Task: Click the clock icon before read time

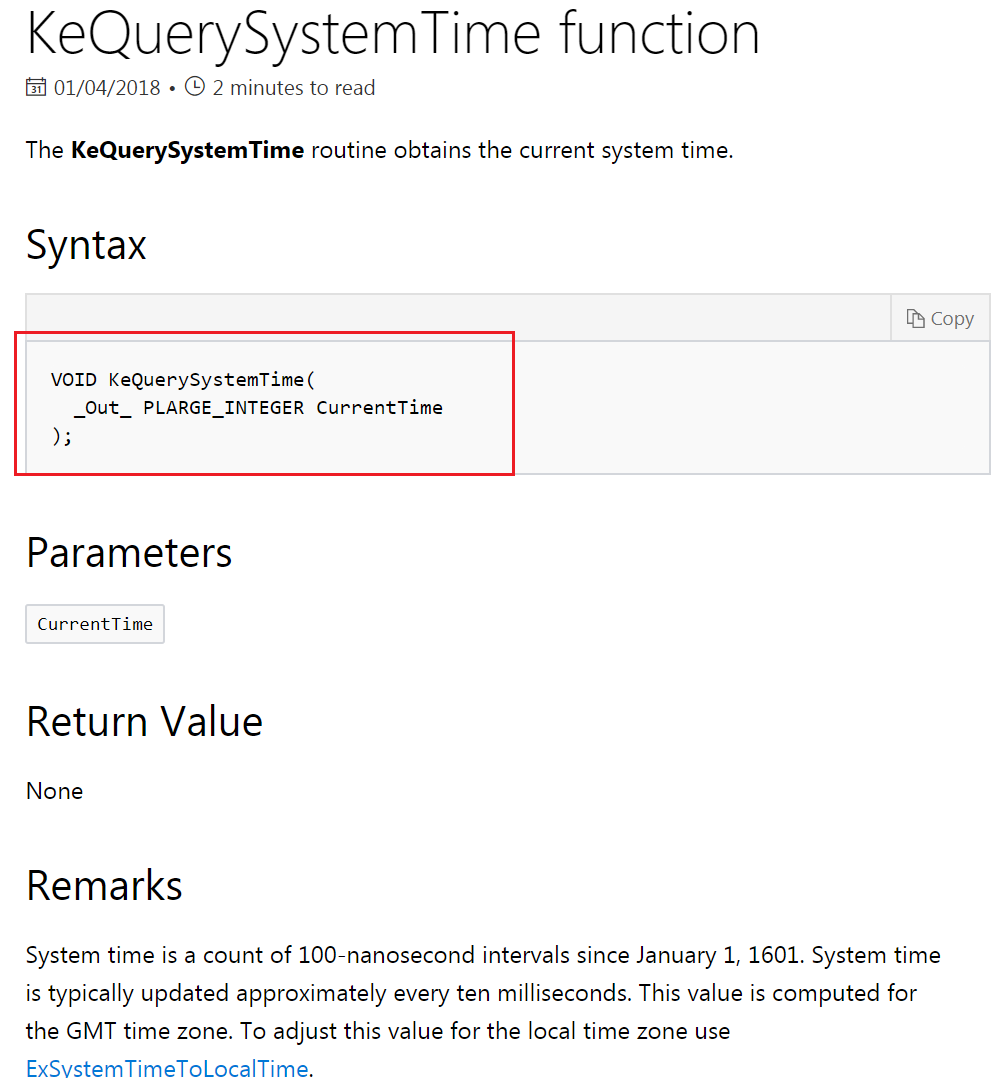Action: coord(195,87)
